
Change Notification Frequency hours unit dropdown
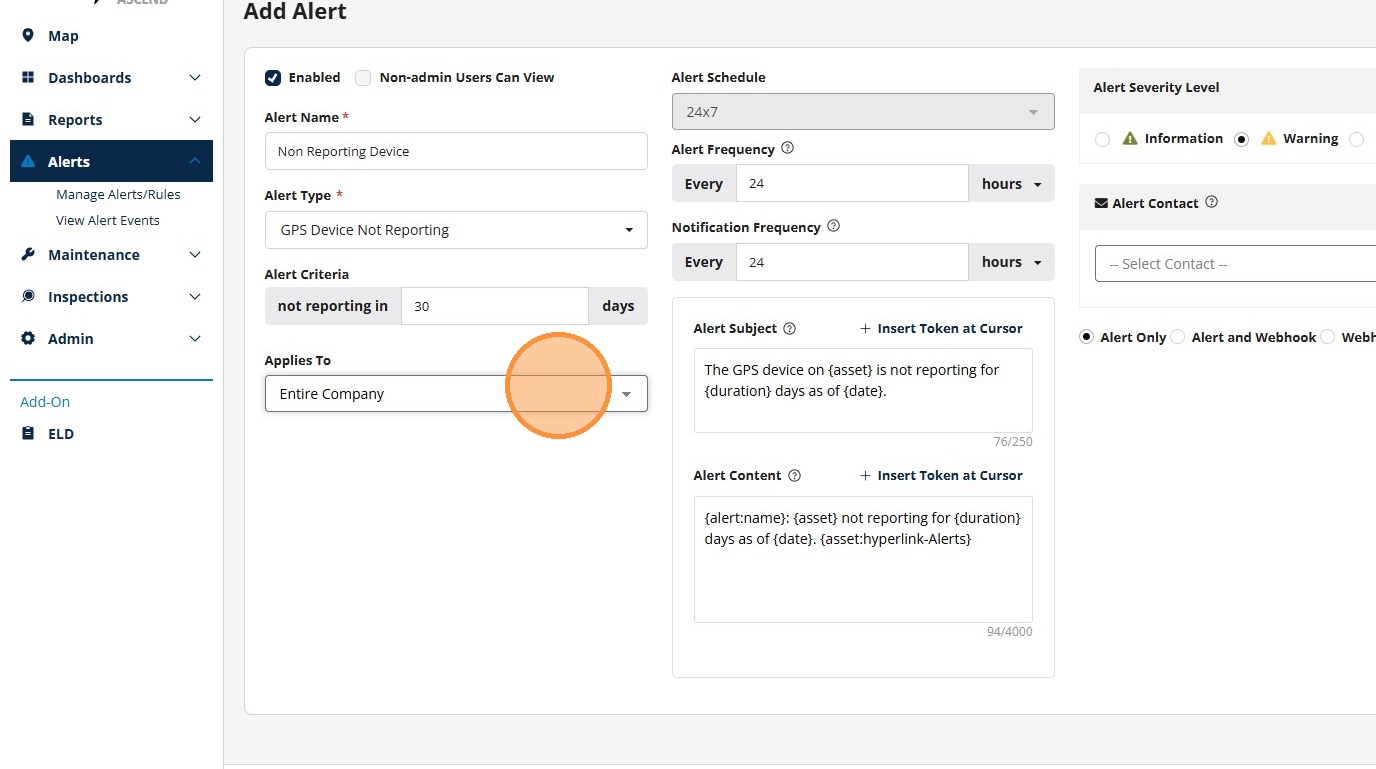tap(1012, 262)
